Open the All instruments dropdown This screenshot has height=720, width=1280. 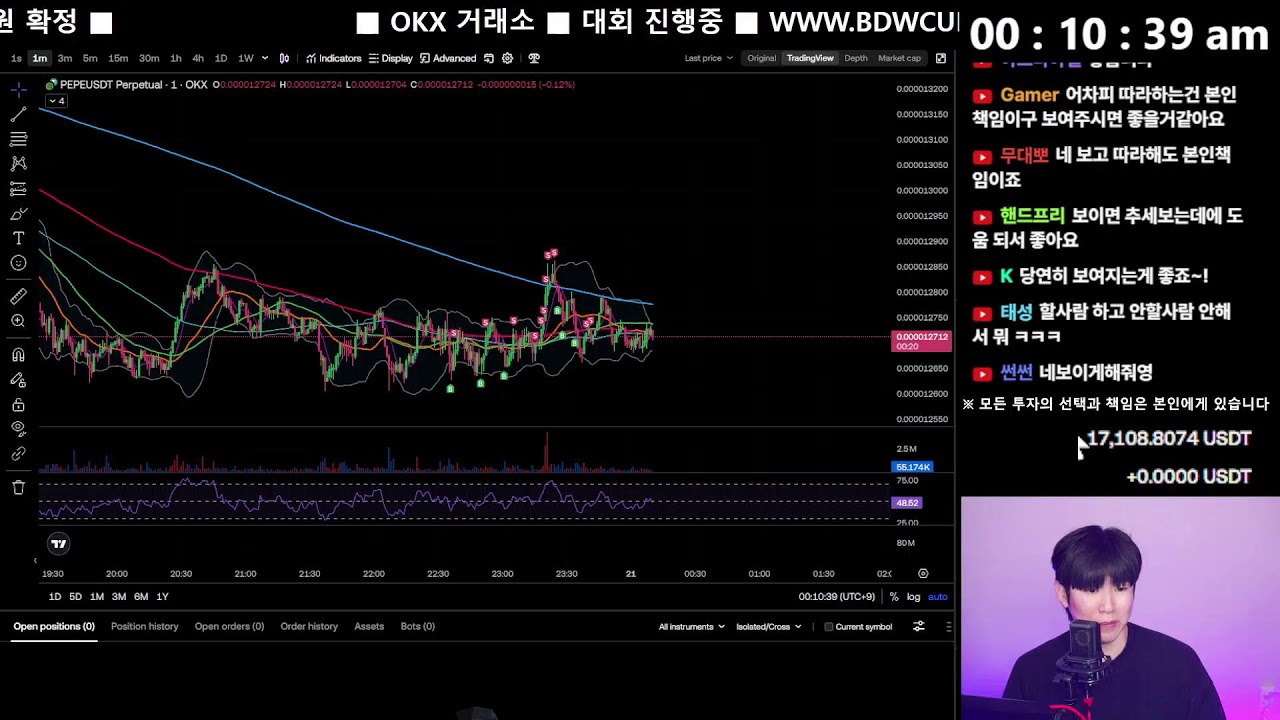coord(691,627)
